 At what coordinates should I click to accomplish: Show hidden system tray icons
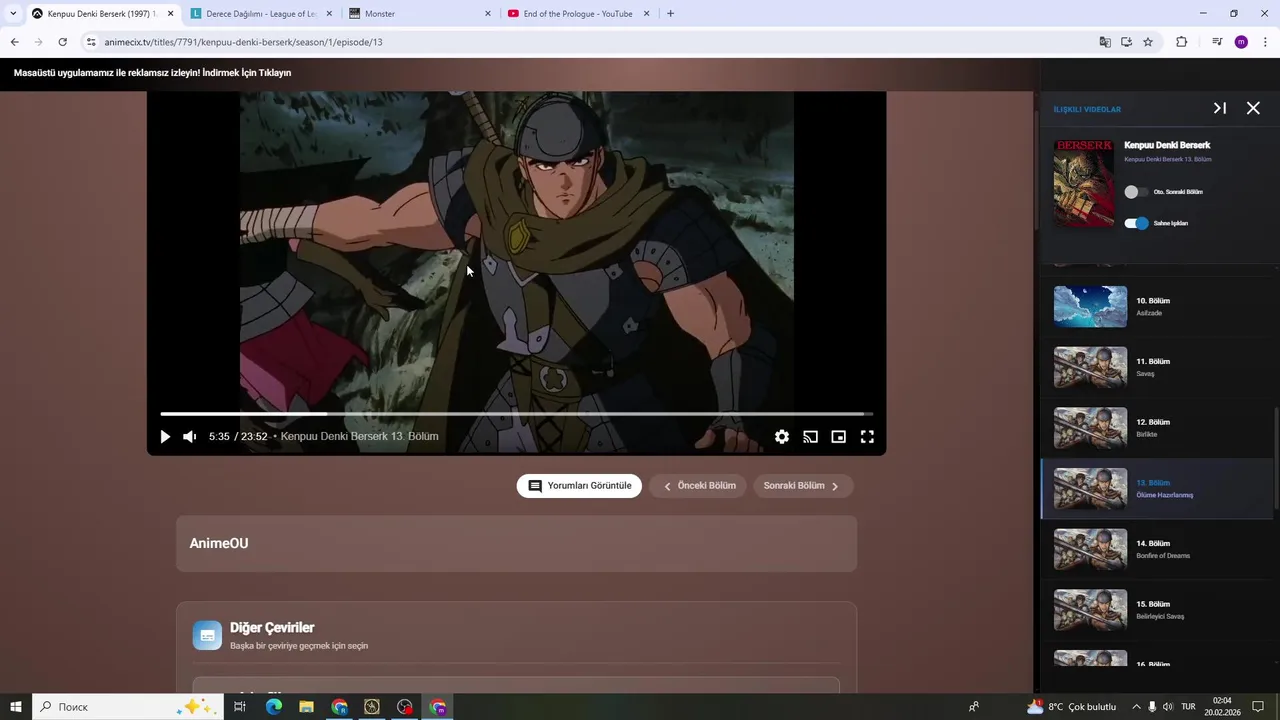[1136, 707]
